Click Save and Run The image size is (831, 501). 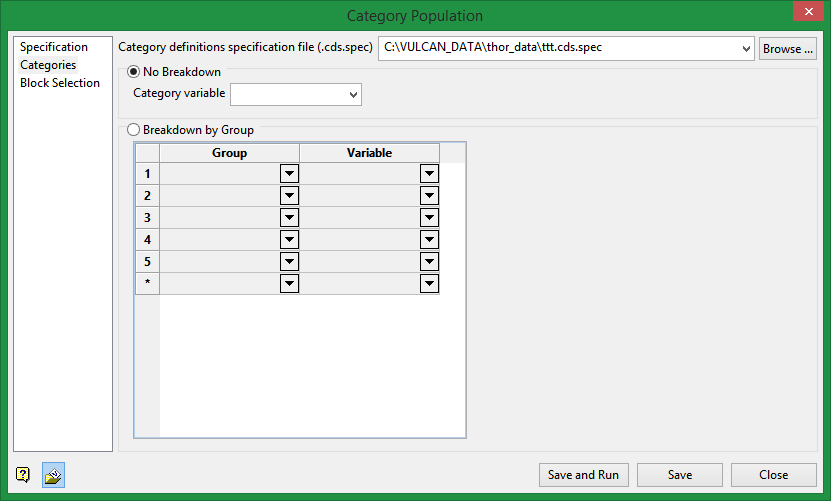(x=584, y=475)
